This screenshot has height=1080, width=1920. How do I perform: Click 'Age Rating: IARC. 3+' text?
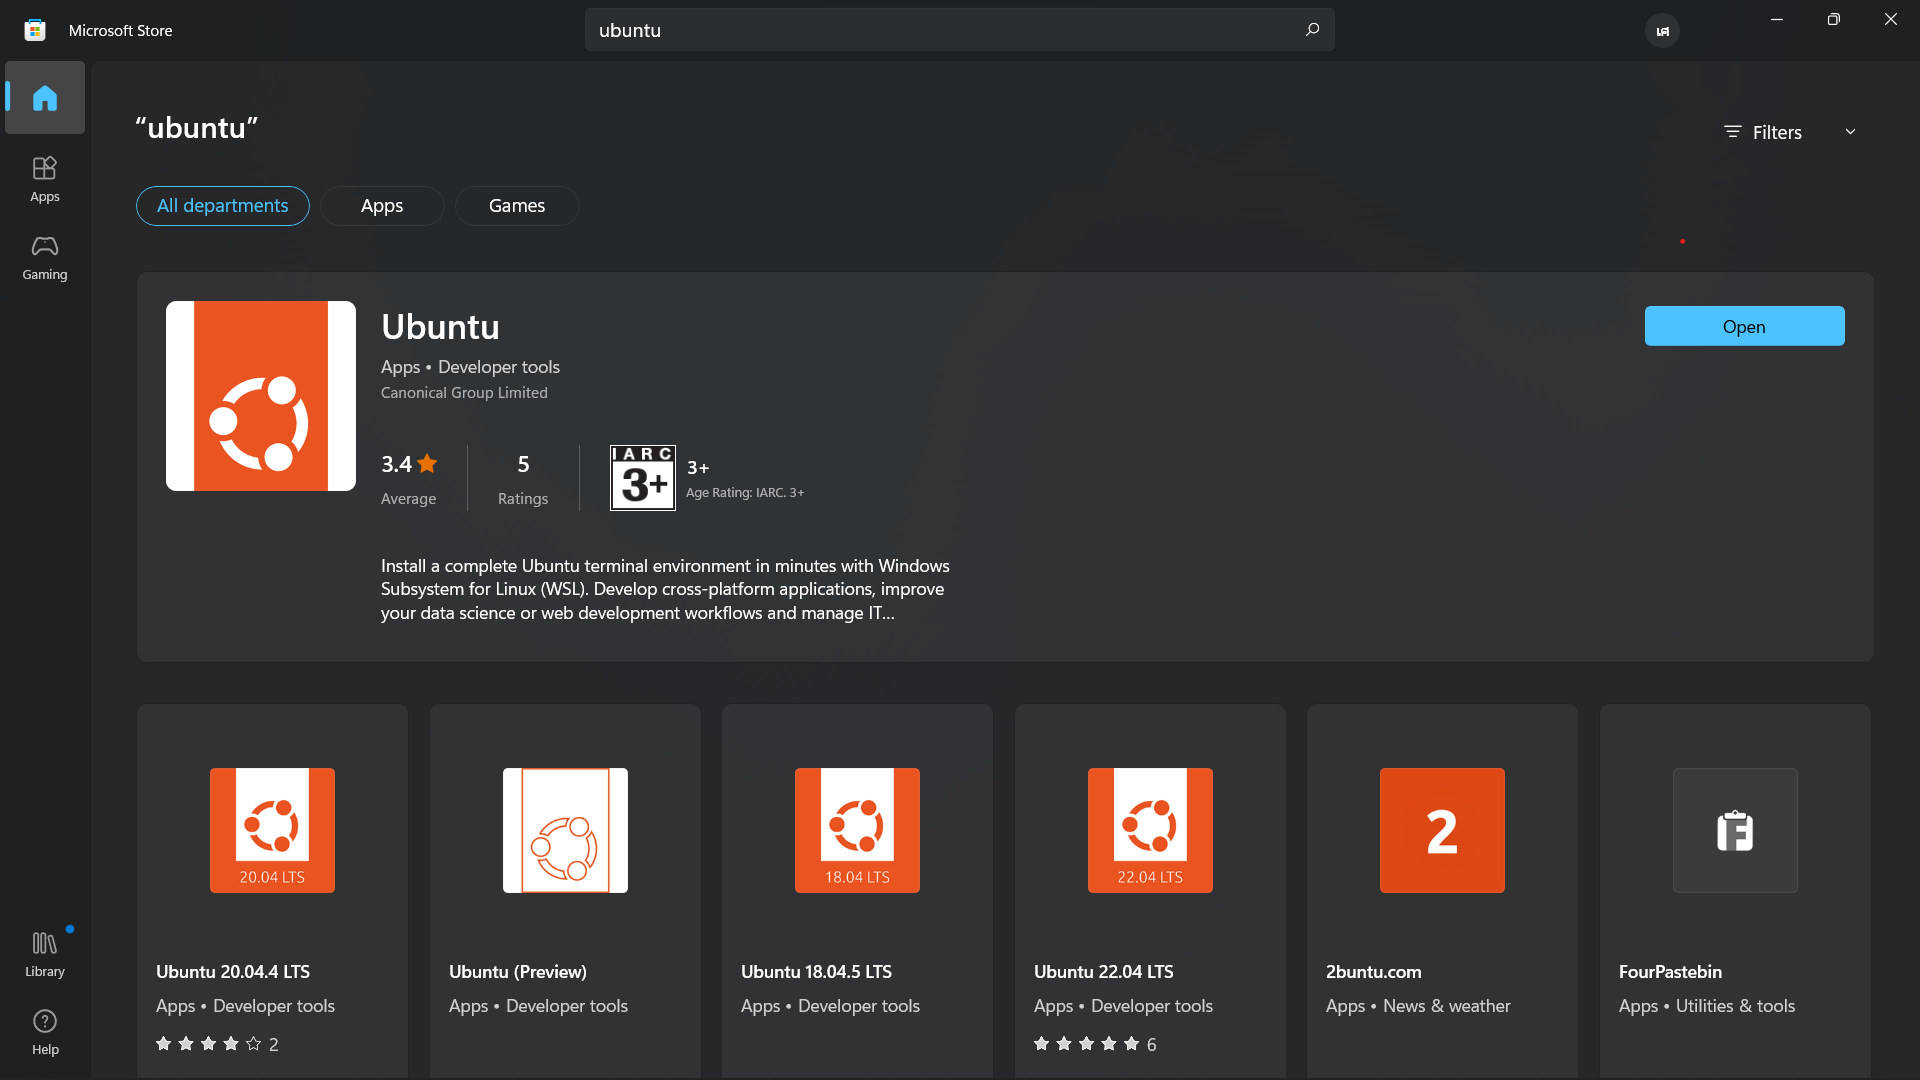(745, 493)
